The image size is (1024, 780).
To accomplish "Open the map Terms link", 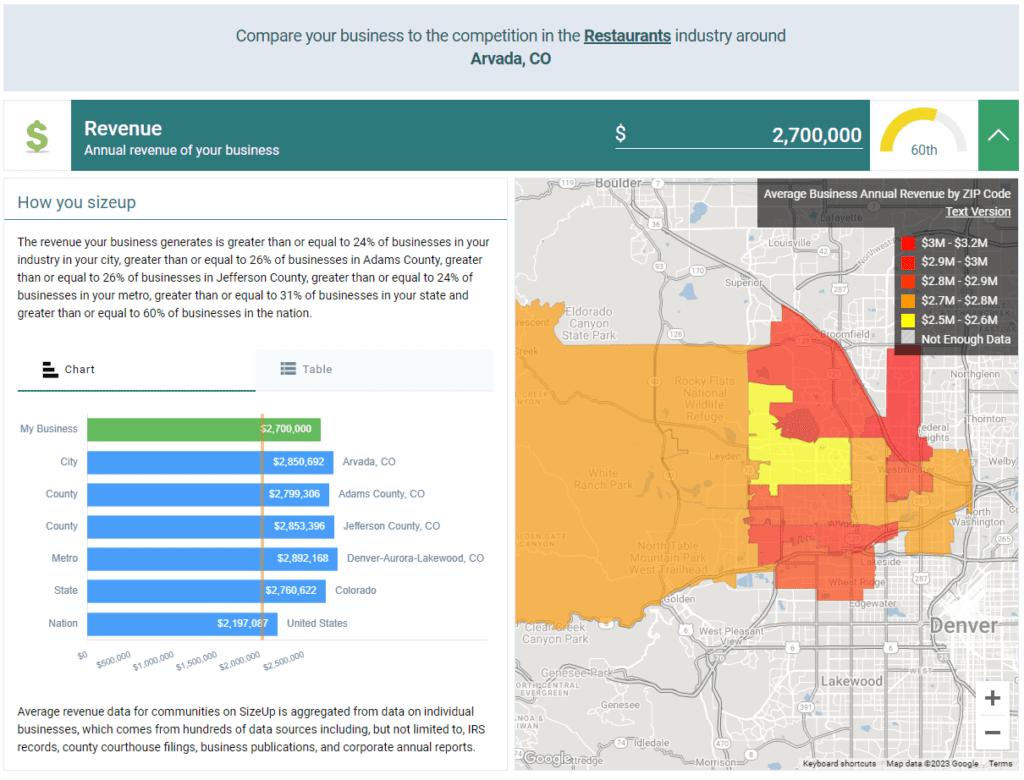I will click(x=1000, y=764).
